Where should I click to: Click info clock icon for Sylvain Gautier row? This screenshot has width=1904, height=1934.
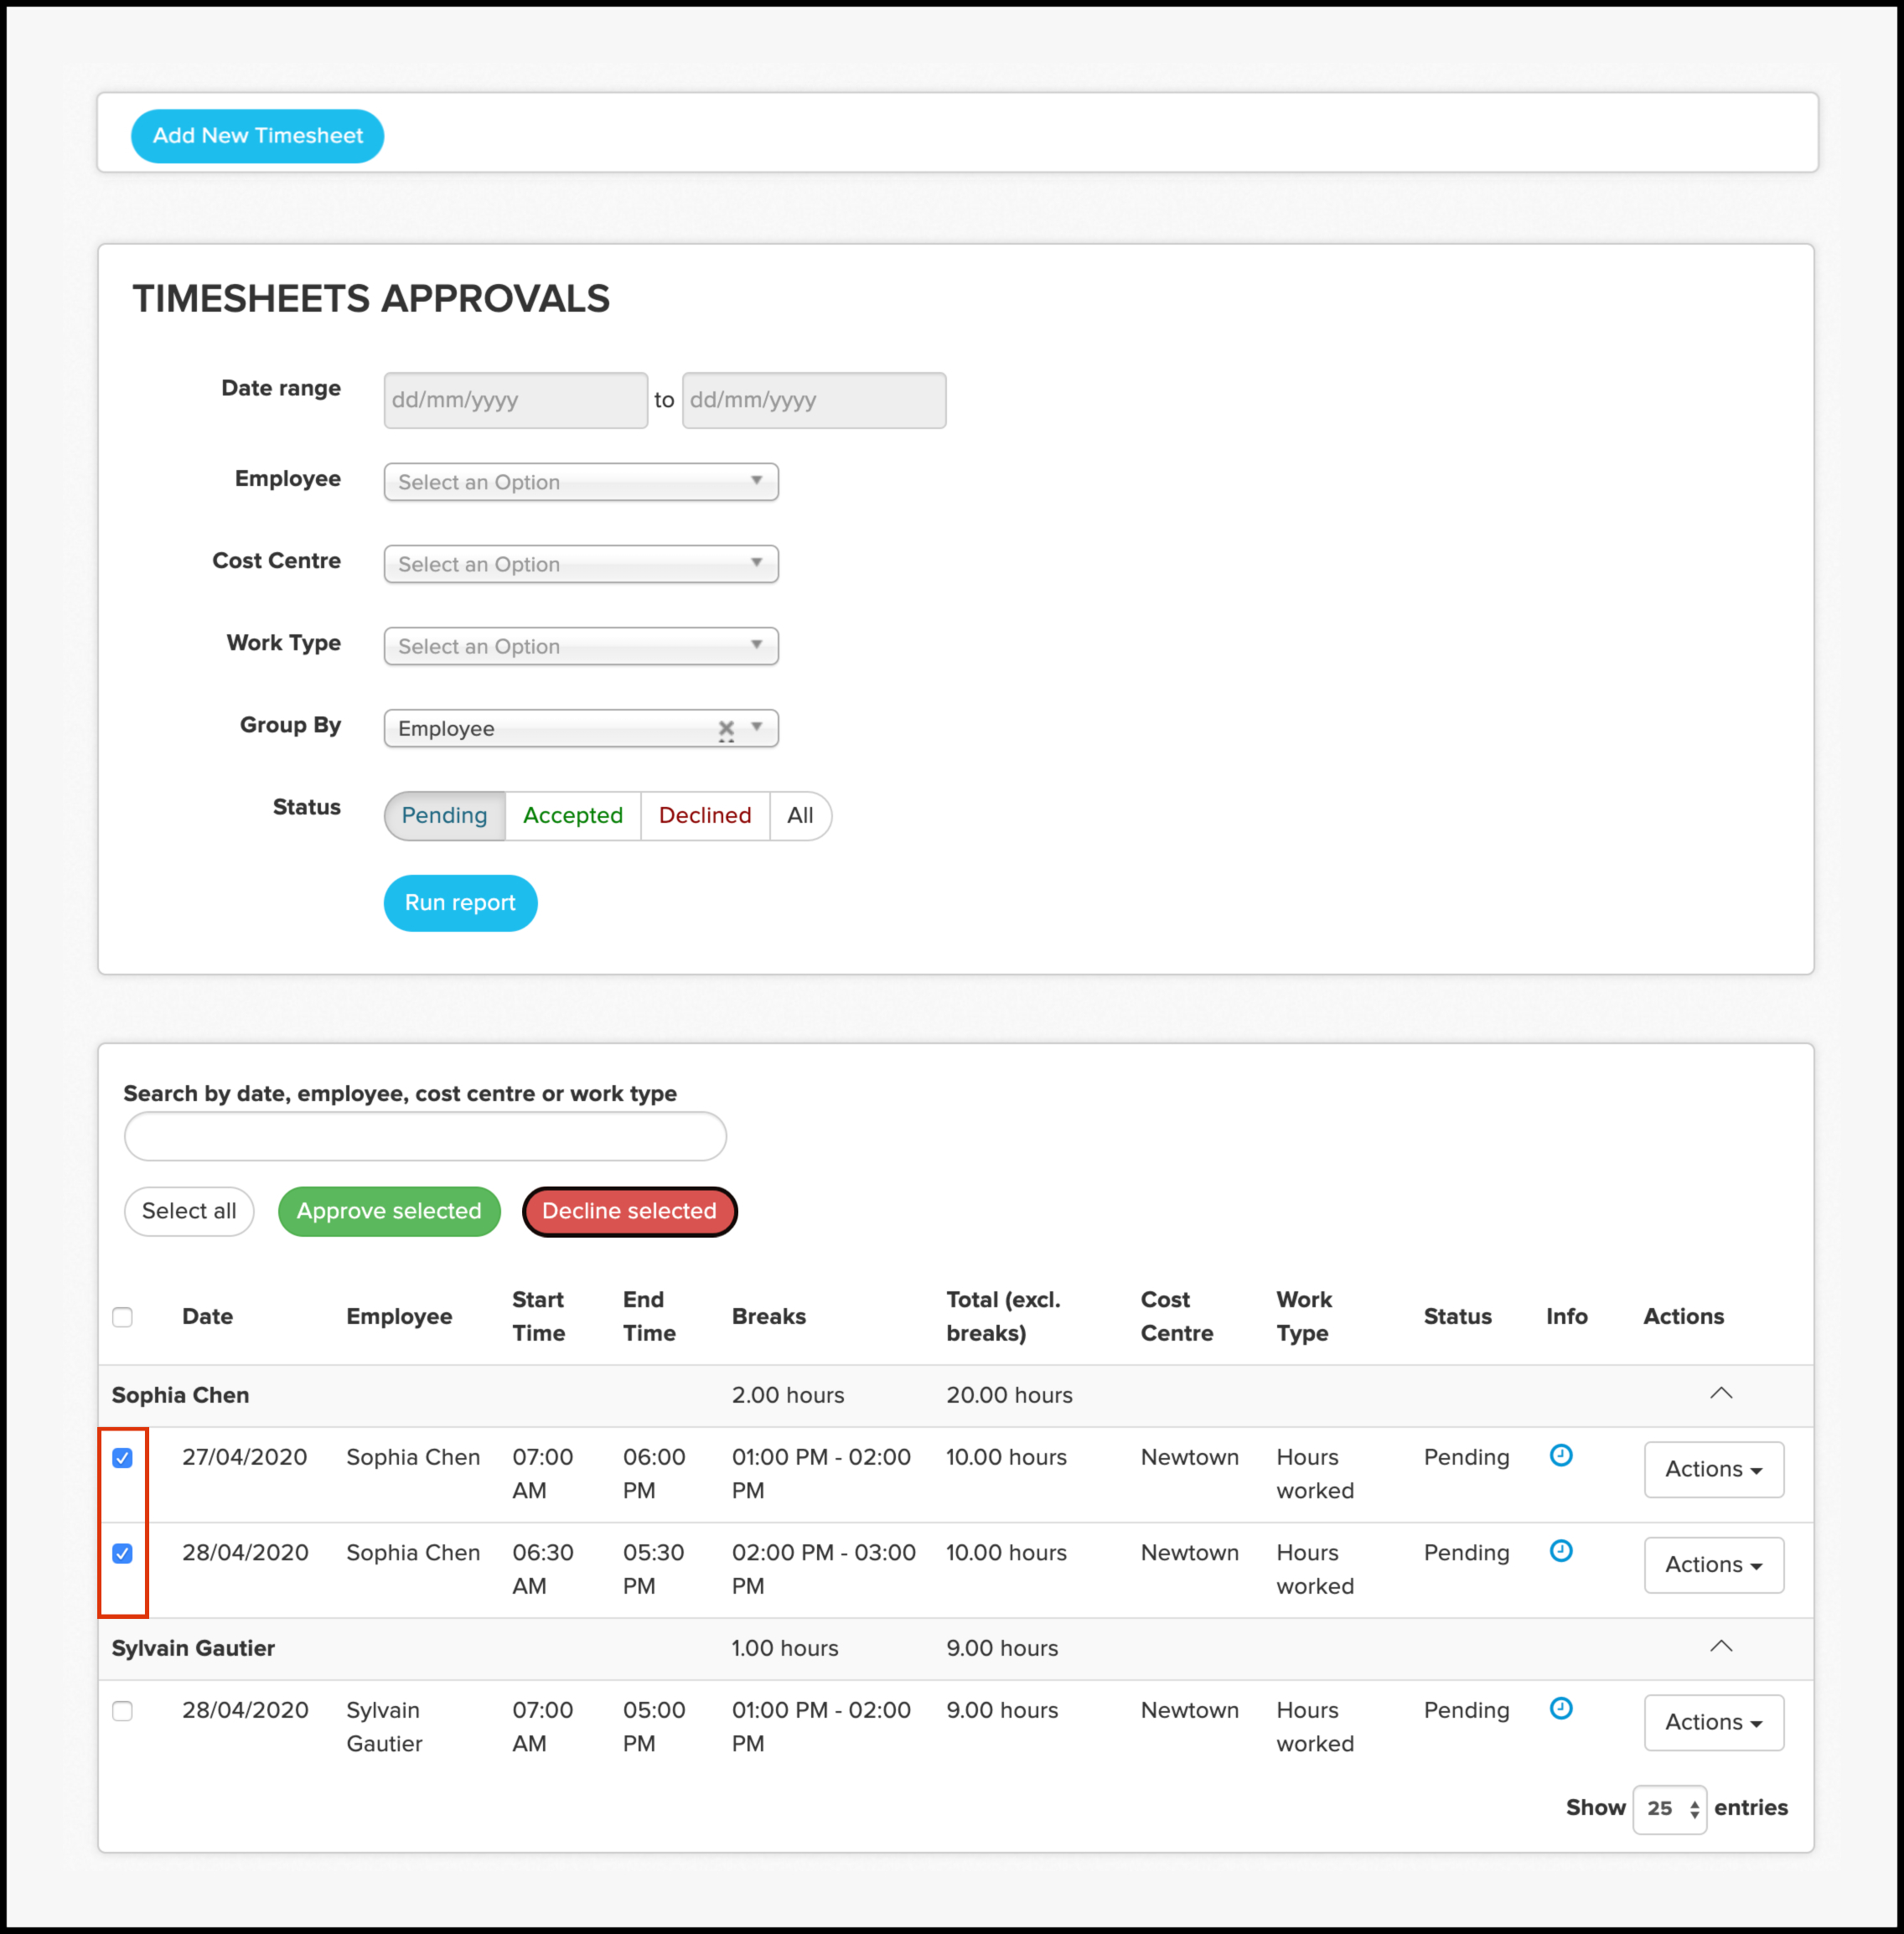(1560, 1708)
